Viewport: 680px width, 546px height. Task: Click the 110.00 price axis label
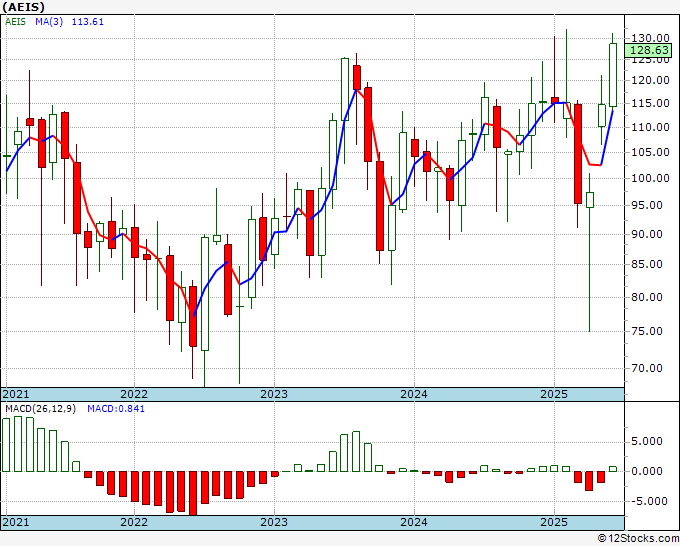click(650, 127)
